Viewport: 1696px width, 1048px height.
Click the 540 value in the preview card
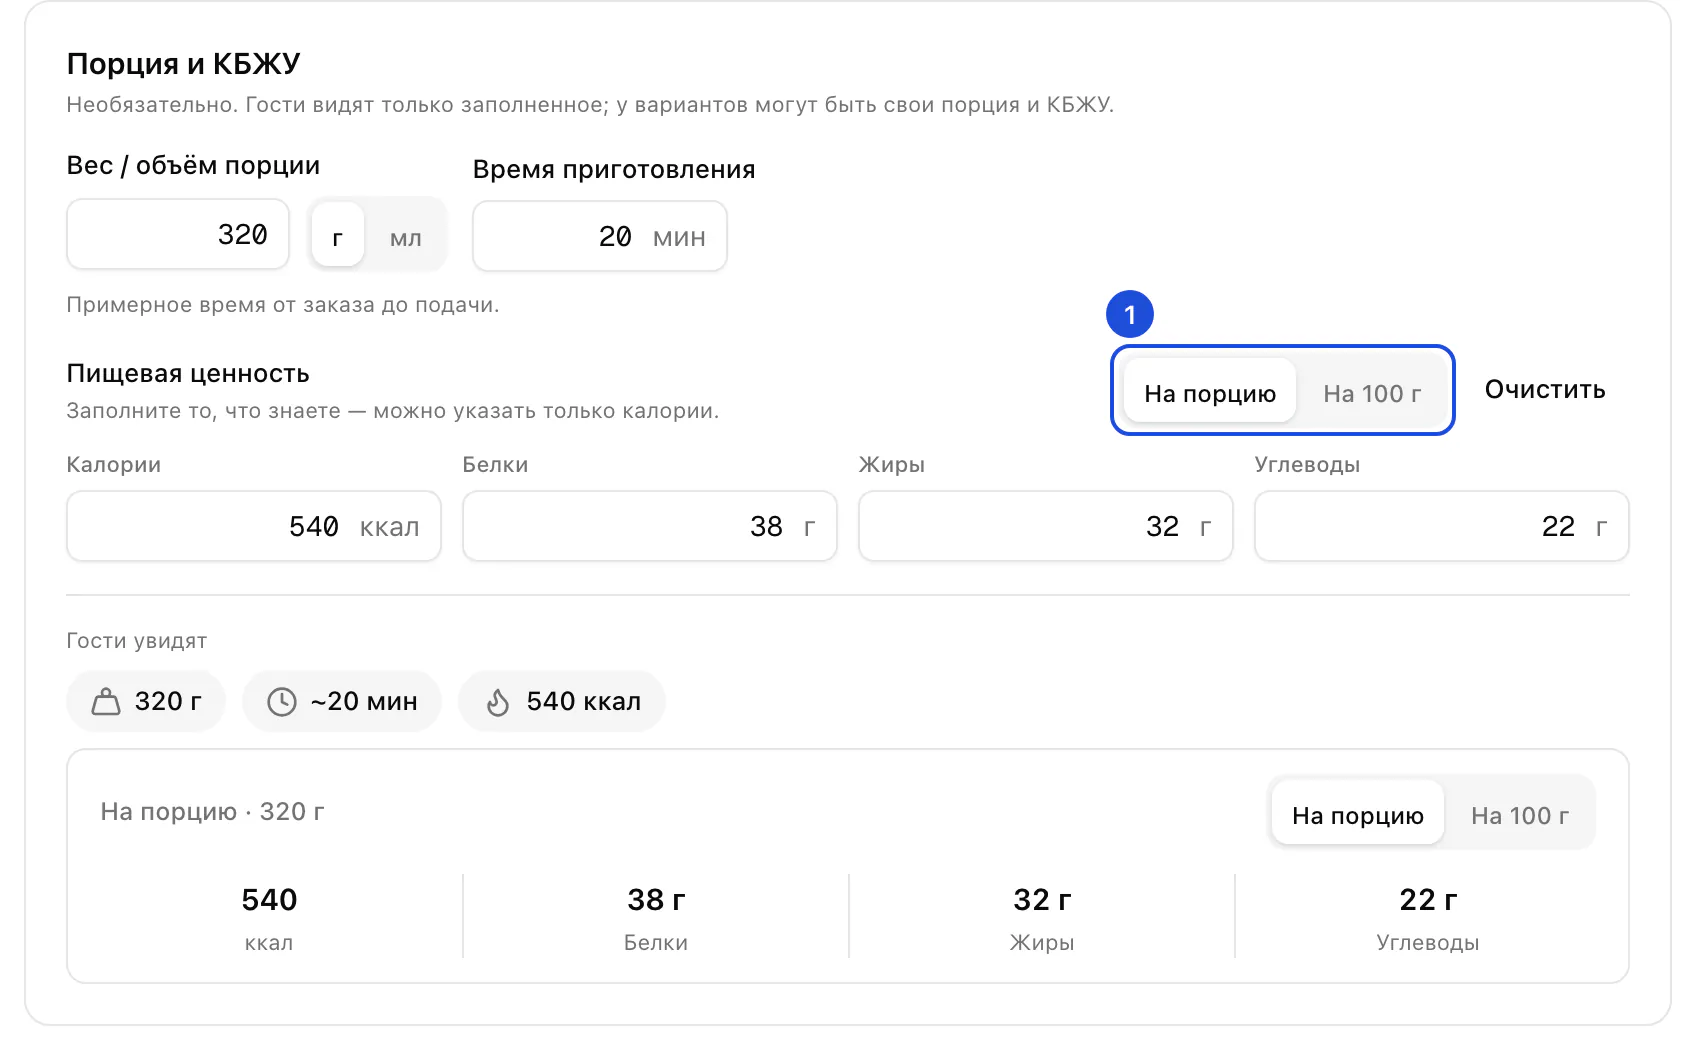[269, 900]
